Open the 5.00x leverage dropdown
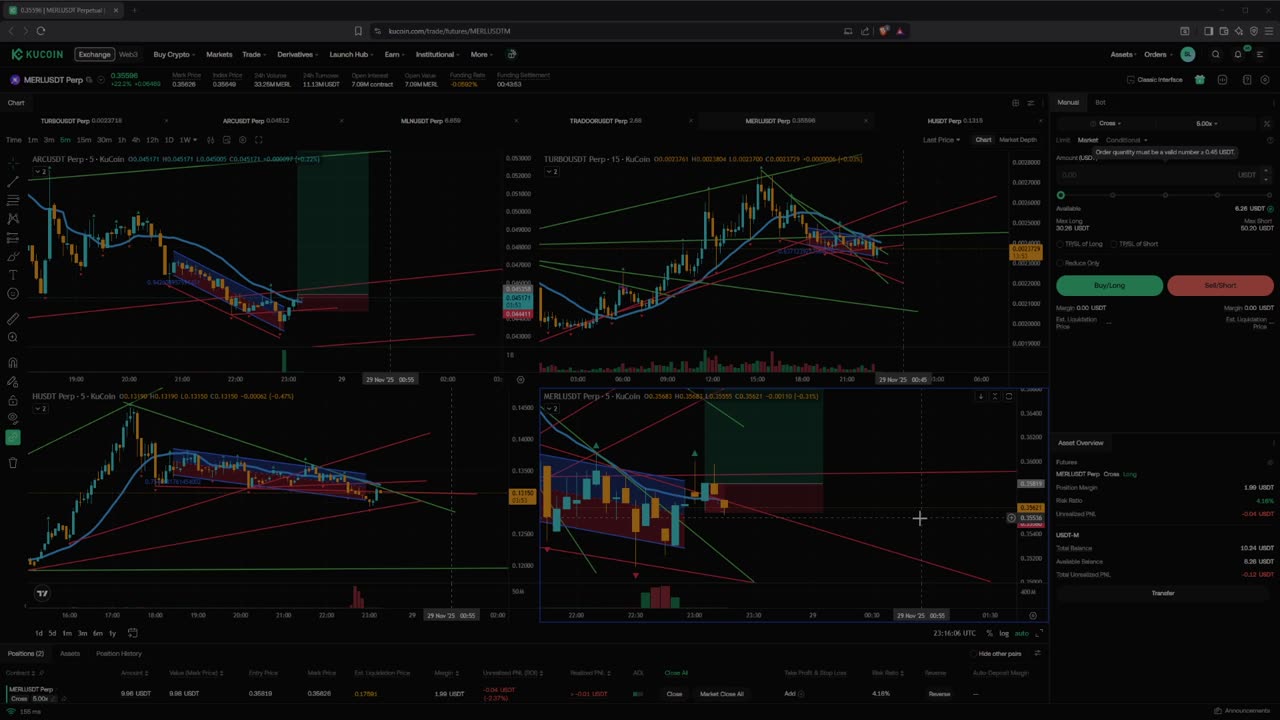The height and width of the screenshot is (720, 1280). tap(1206, 123)
